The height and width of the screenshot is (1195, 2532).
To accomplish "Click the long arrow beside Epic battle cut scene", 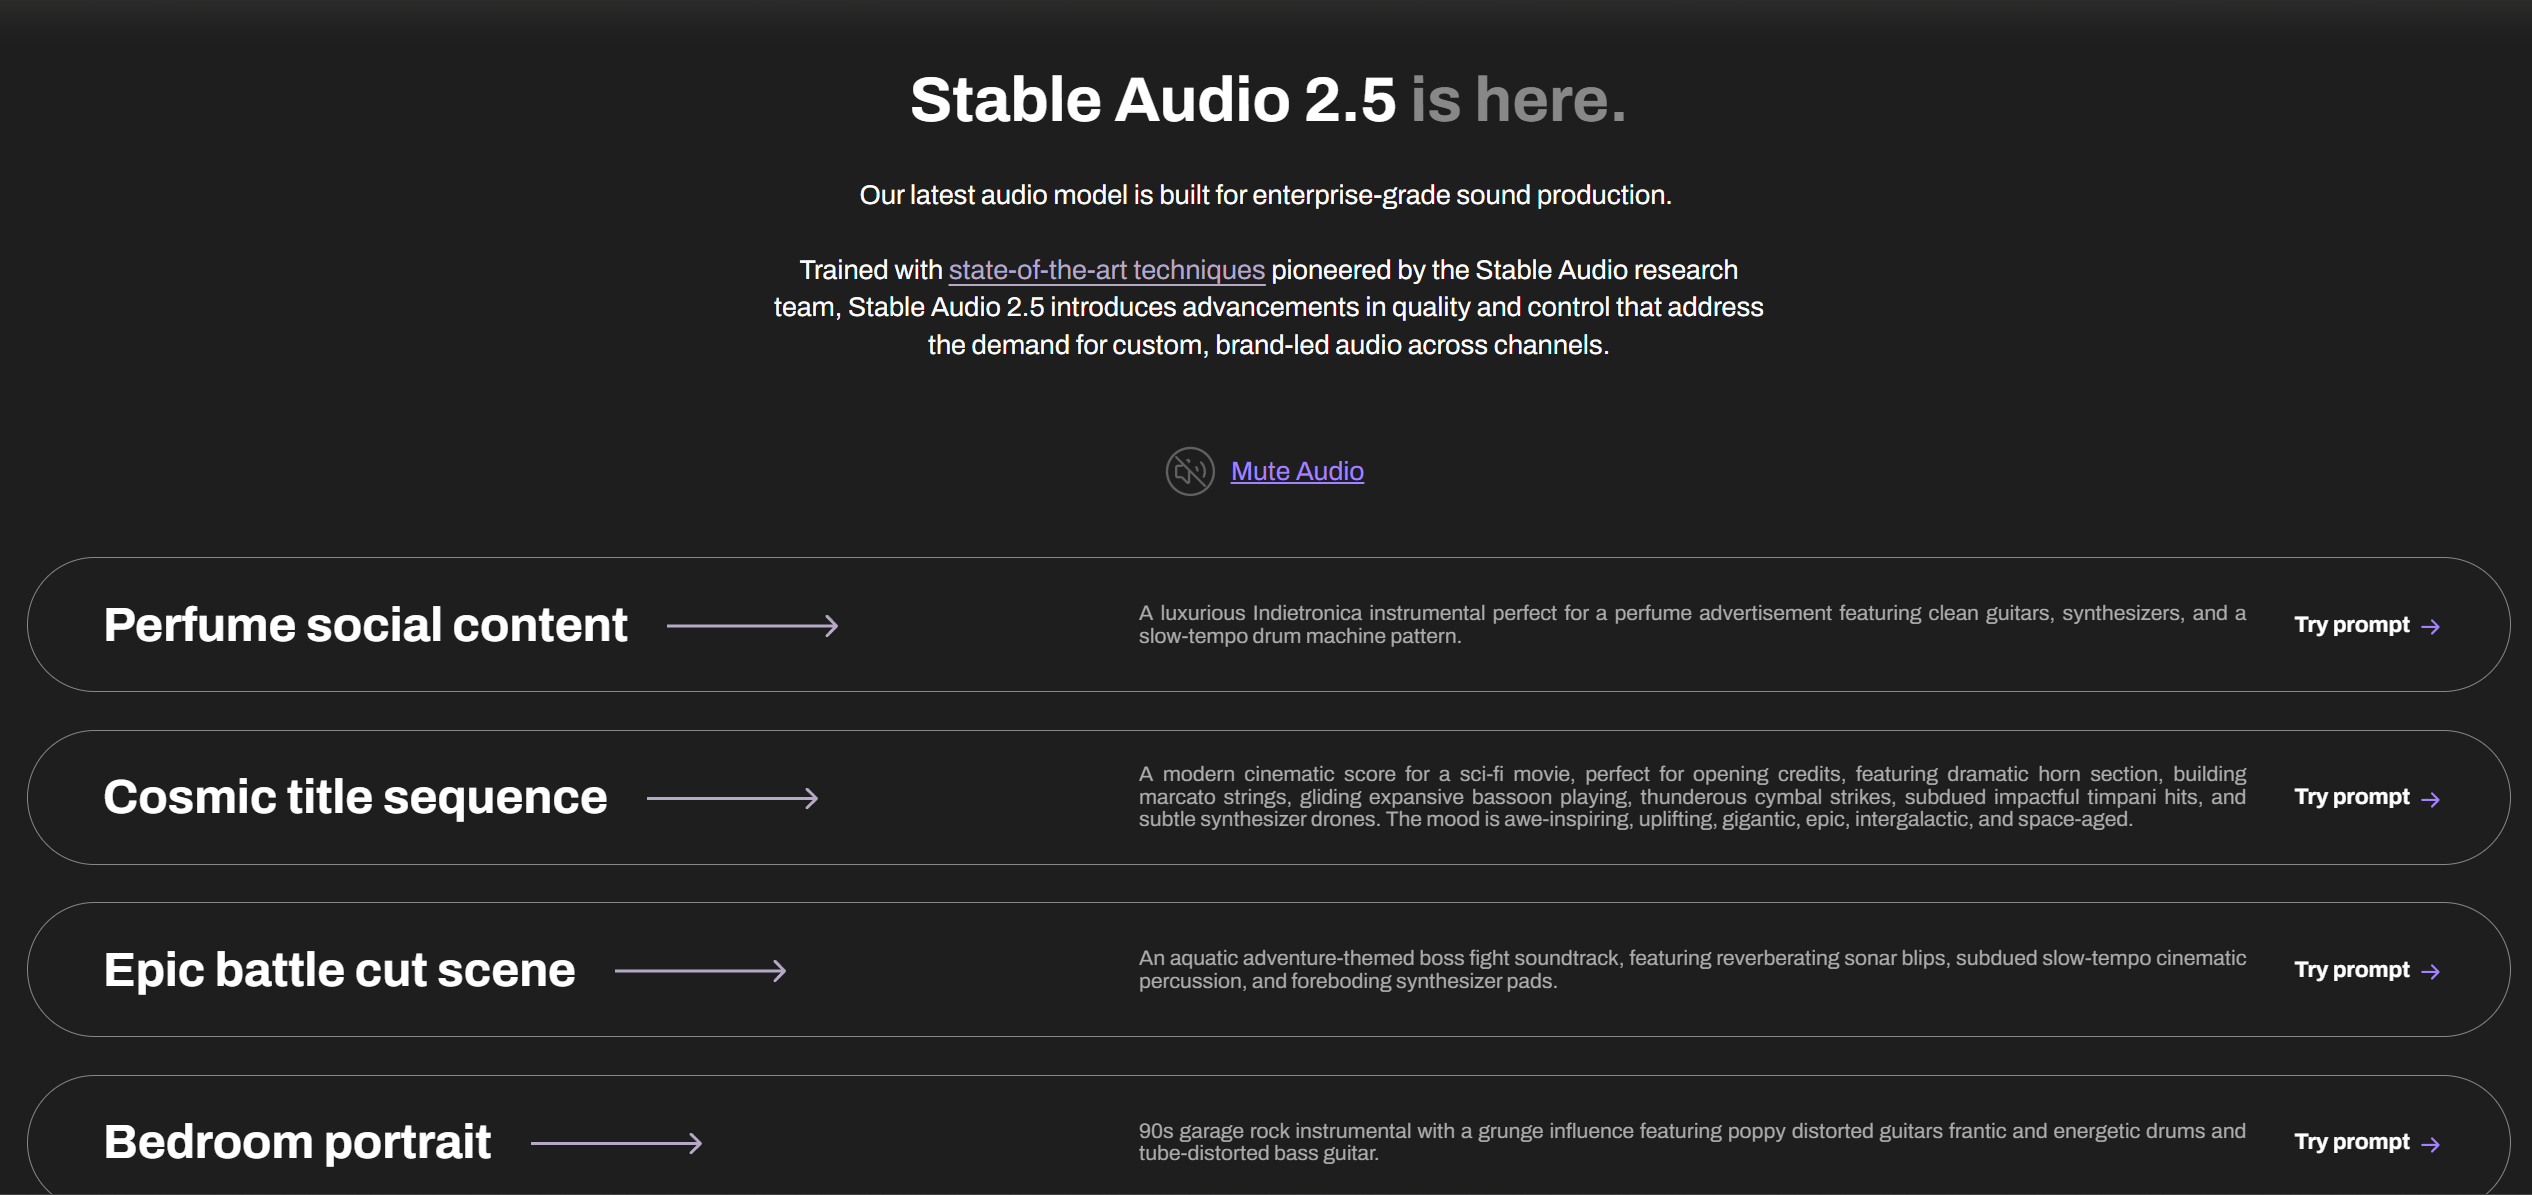I will pyautogui.click(x=700, y=971).
